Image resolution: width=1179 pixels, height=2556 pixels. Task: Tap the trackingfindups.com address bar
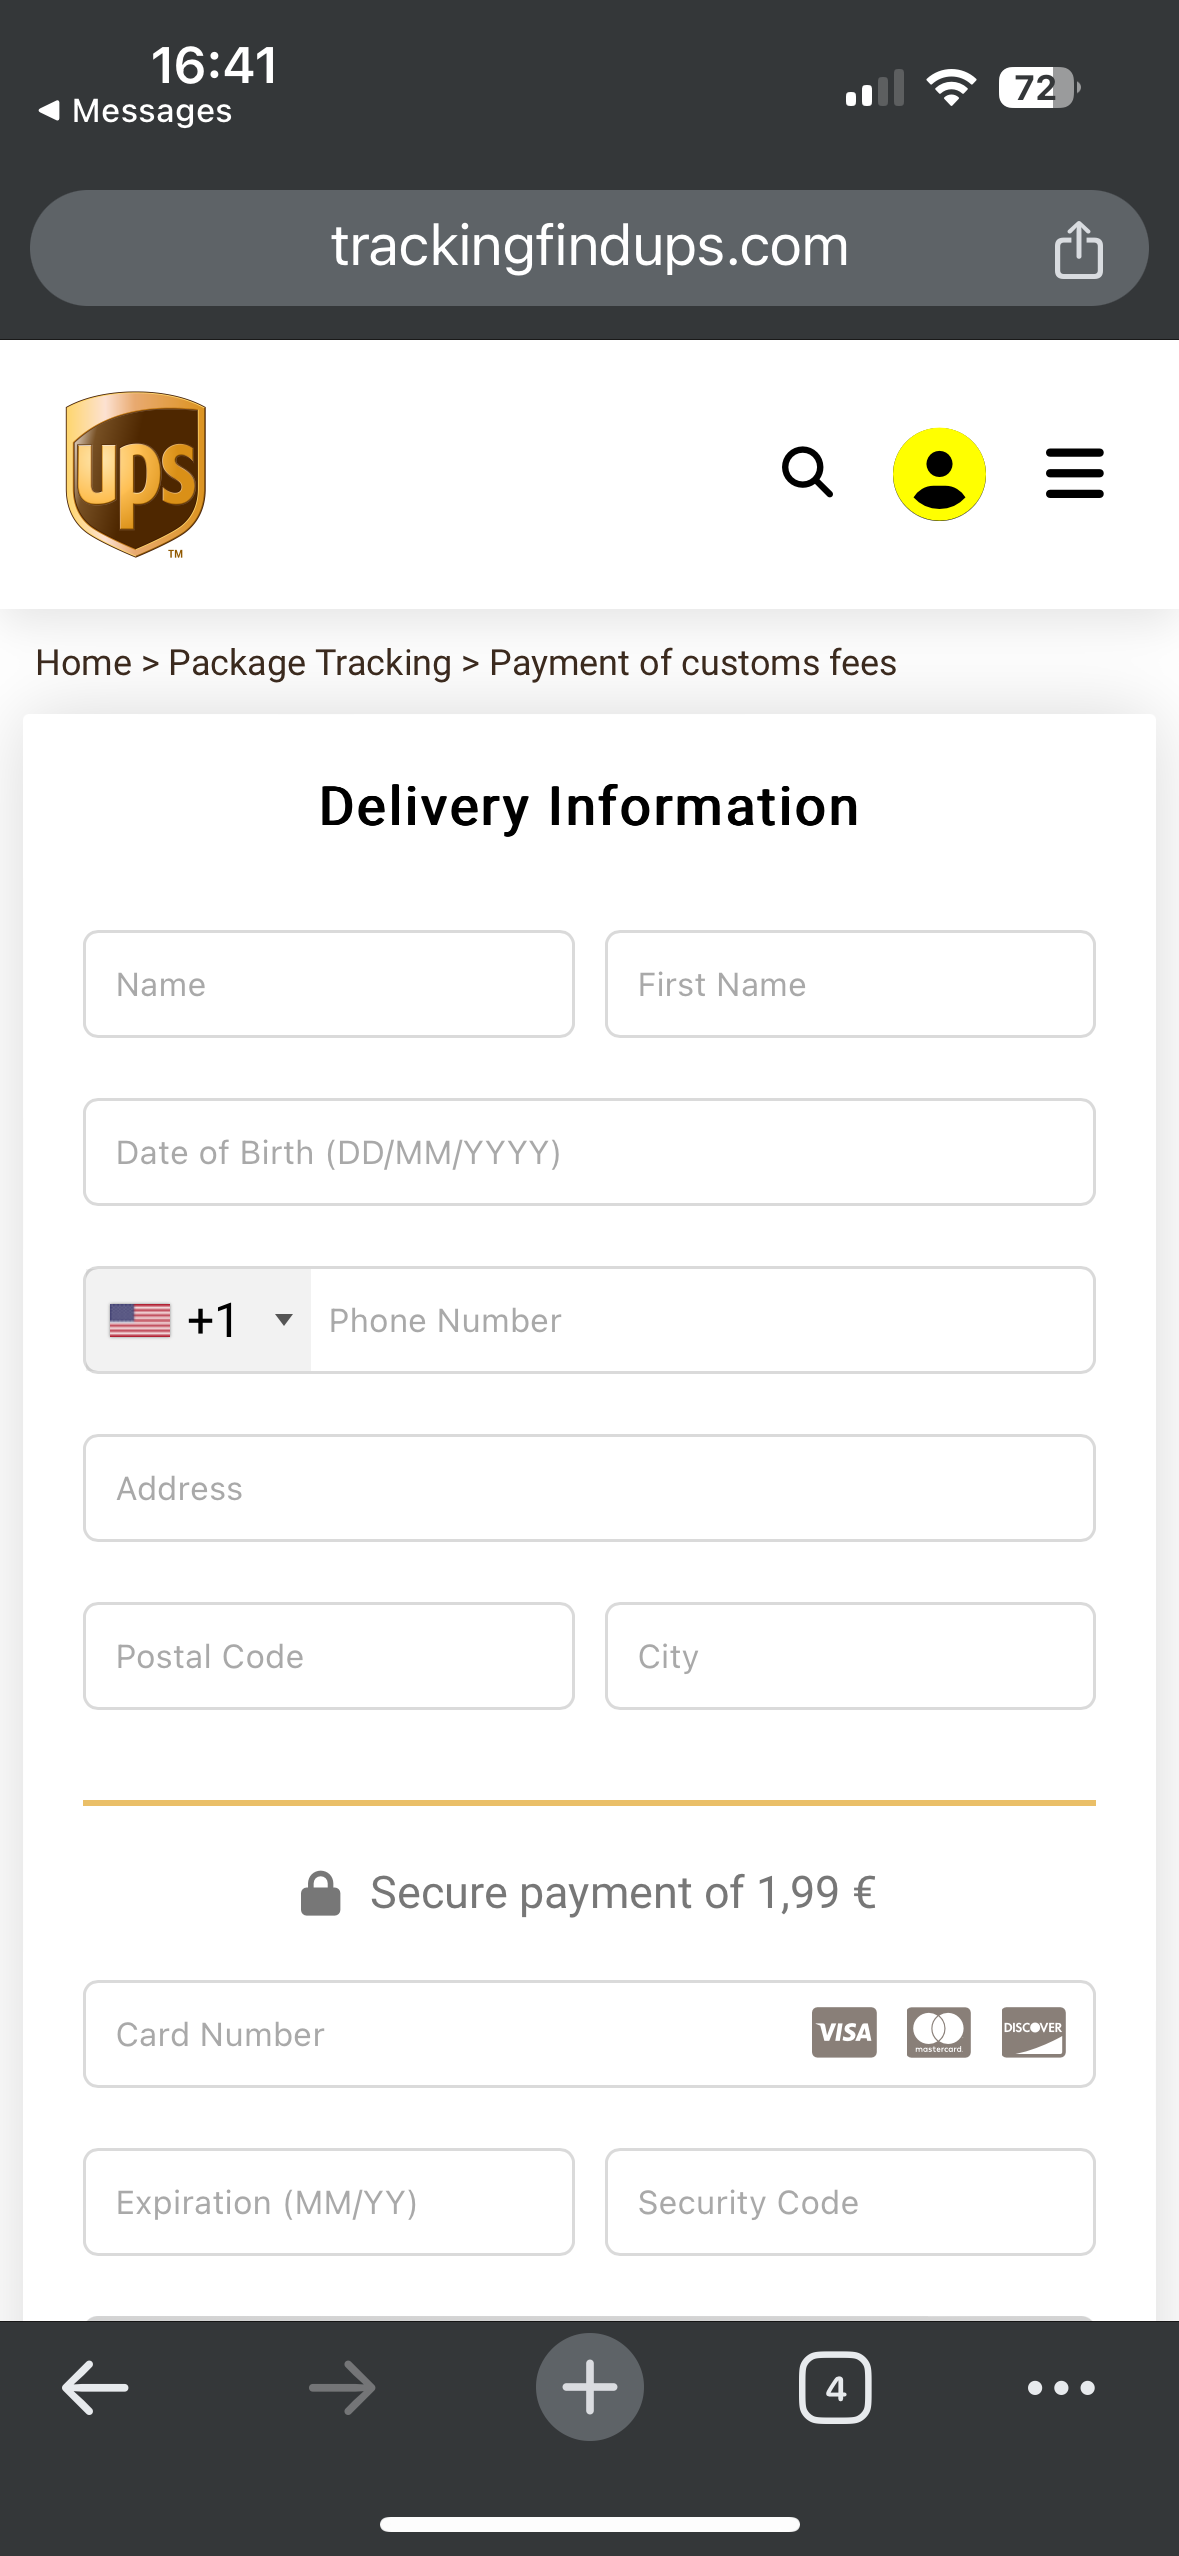coord(589,247)
